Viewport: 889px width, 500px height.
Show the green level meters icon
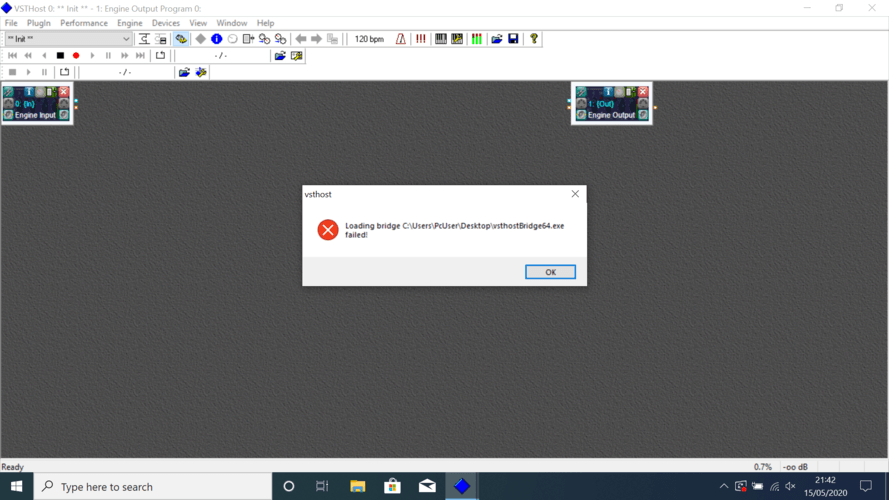(477, 39)
